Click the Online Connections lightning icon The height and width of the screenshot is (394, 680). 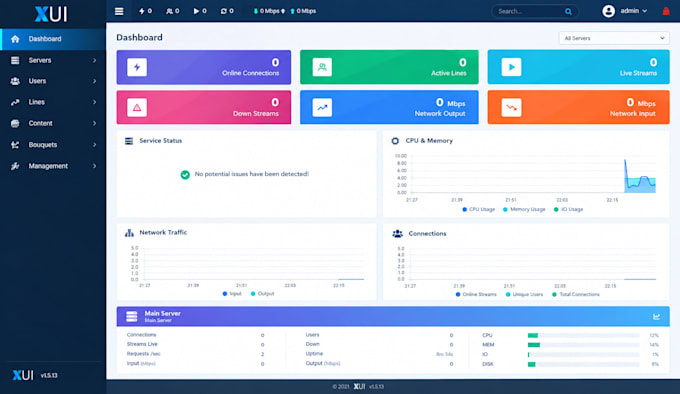click(137, 67)
